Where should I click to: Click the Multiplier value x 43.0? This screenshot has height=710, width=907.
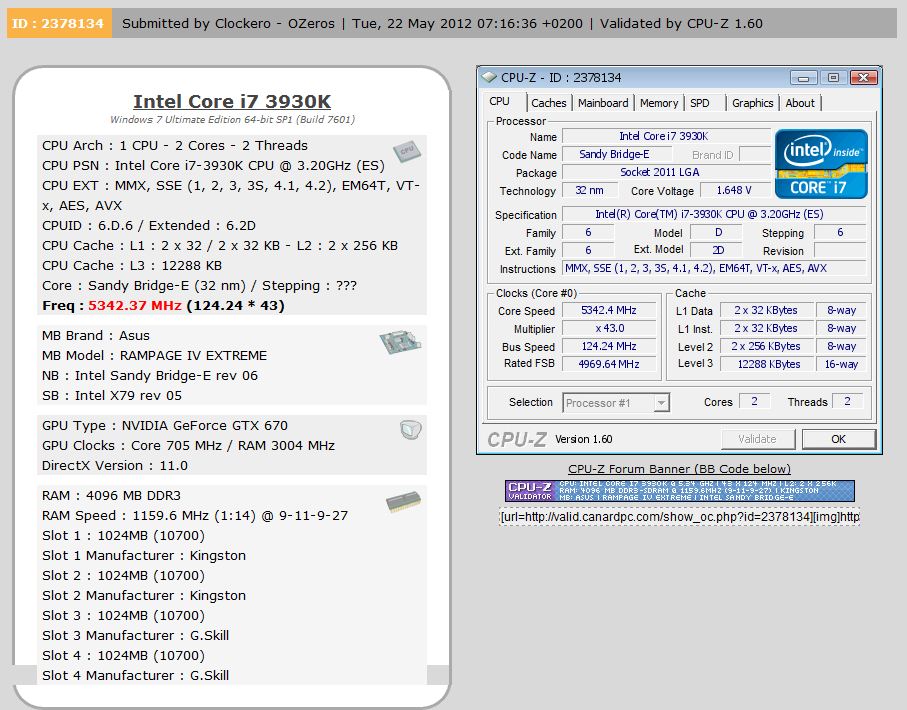609,329
